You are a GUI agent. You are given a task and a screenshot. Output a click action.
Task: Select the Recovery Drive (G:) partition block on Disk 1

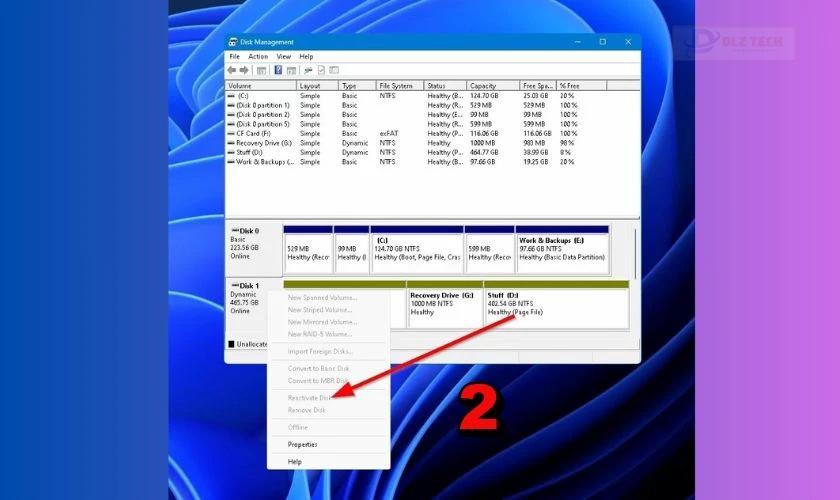tap(445, 304)
